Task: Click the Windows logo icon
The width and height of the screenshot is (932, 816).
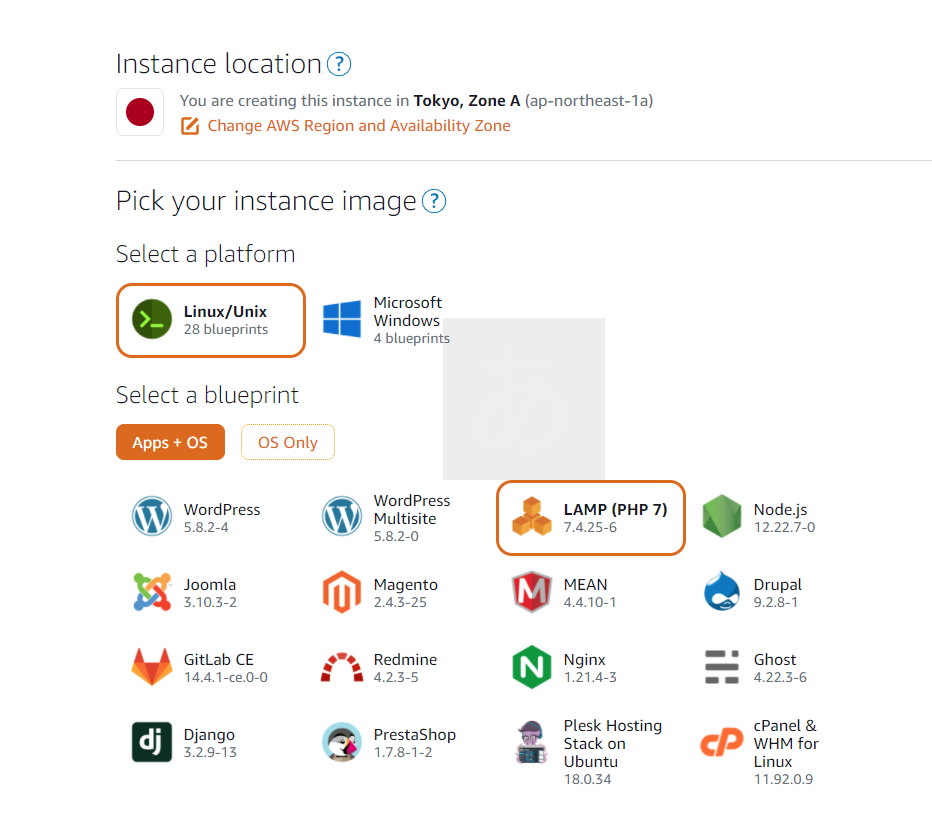Action: click(342, 319)
